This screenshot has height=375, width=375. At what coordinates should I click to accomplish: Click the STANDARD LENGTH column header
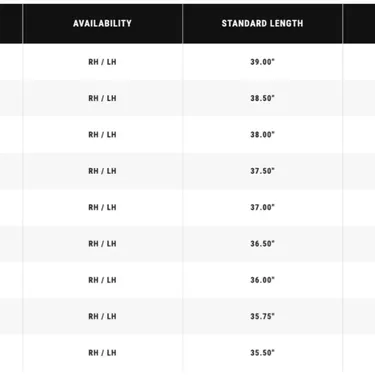pyautogui.click(x=262, y=23)
